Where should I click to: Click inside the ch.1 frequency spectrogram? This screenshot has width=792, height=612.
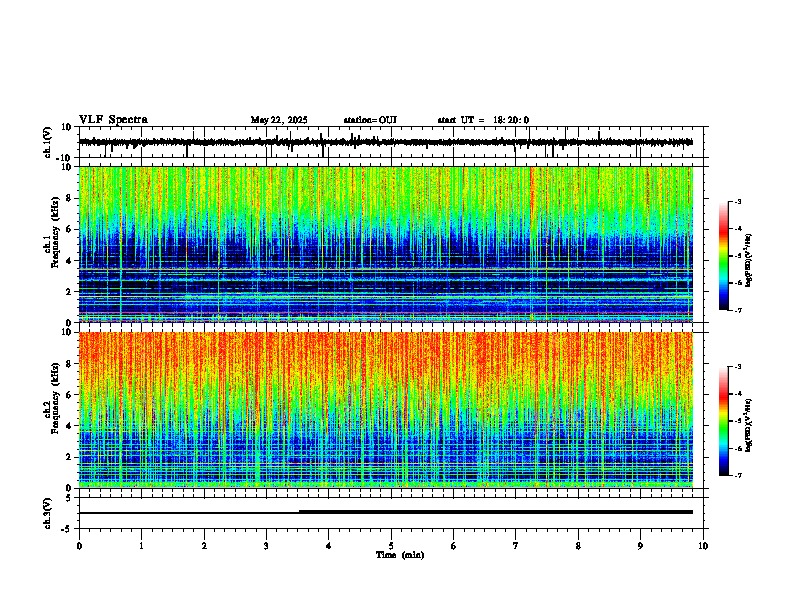[386, 244]
